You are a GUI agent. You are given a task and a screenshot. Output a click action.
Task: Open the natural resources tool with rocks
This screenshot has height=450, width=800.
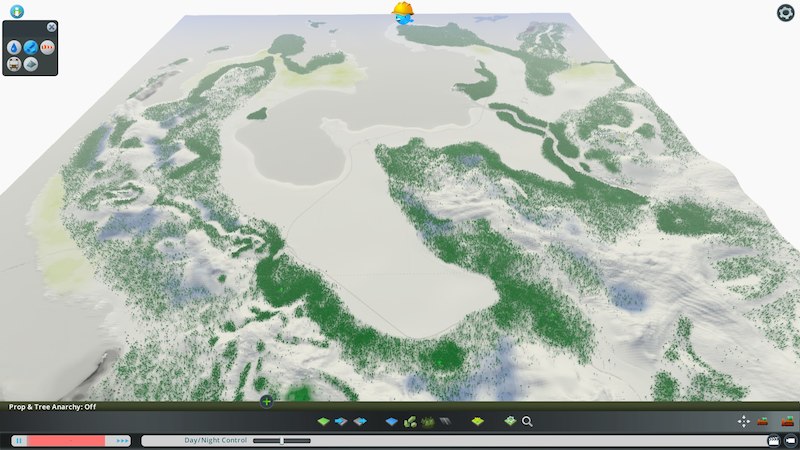[x=410, y=422]
